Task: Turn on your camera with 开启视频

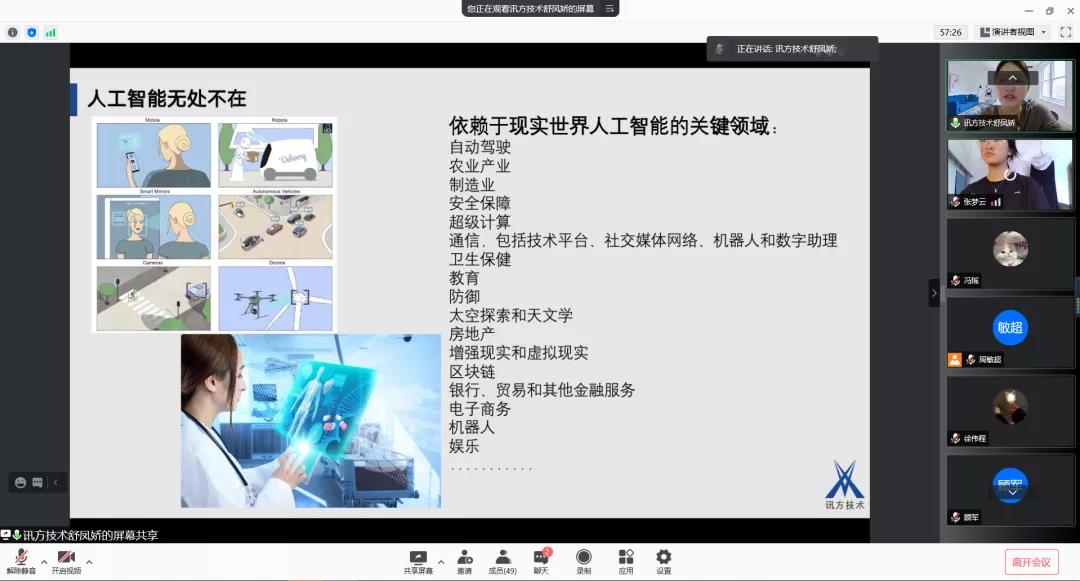Action: [x=65, y=558]
